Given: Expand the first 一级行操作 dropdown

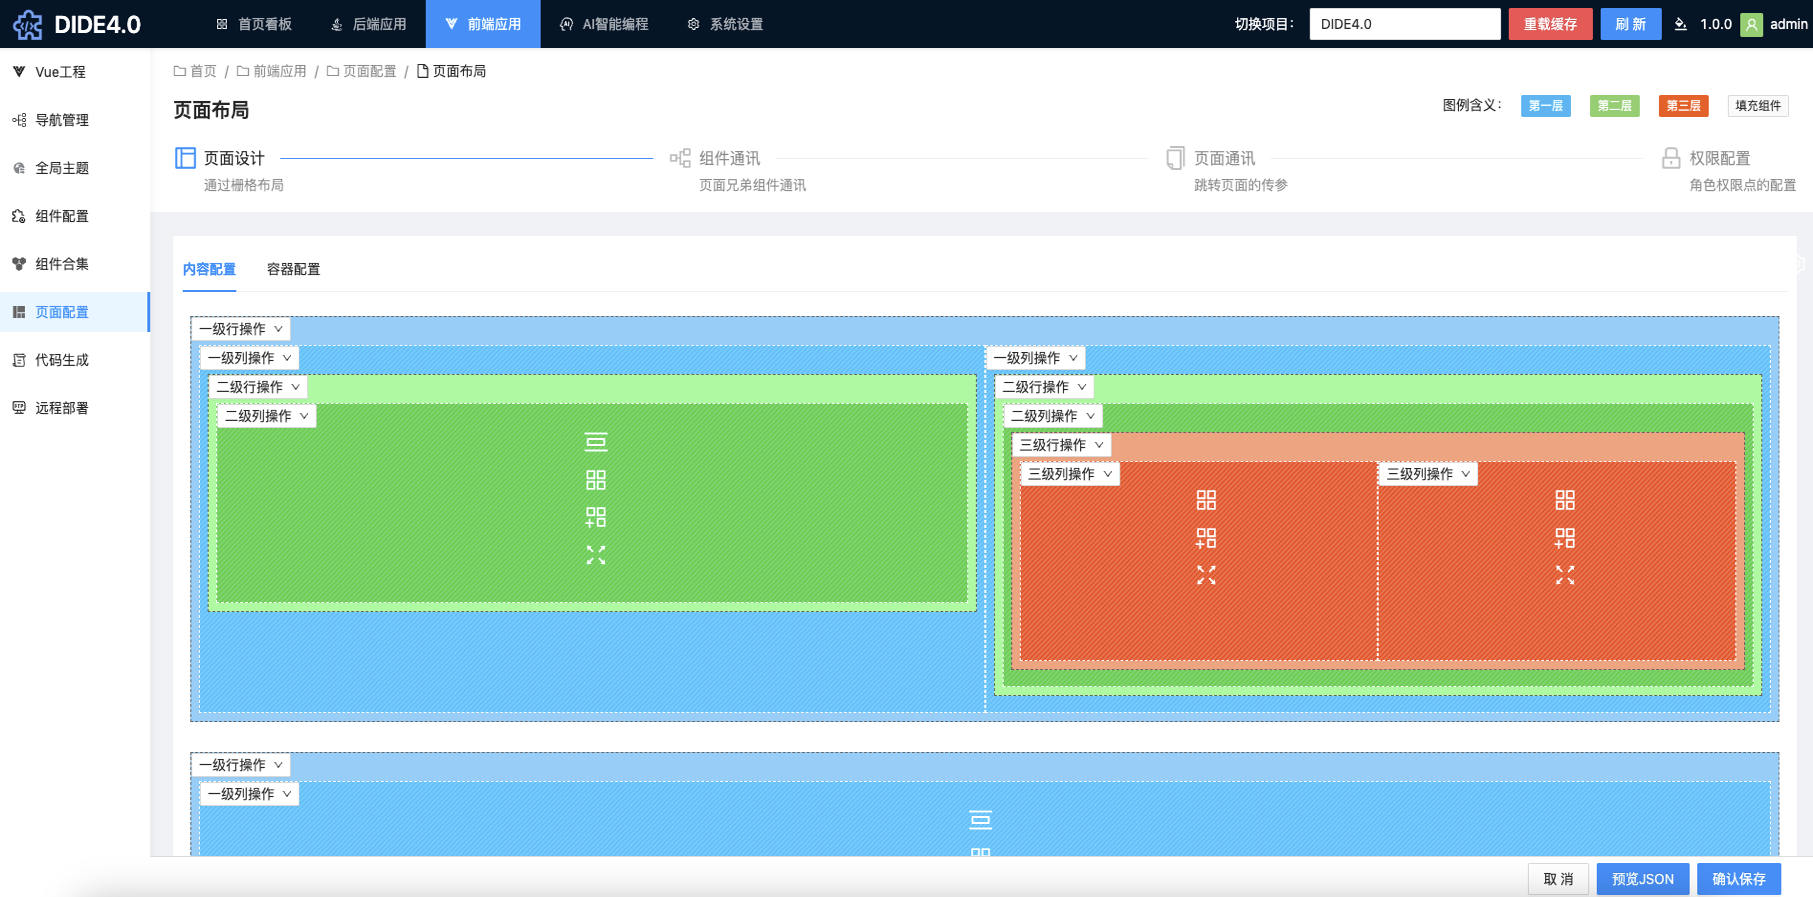Looking at the screenshot, I should pos(241,329).
